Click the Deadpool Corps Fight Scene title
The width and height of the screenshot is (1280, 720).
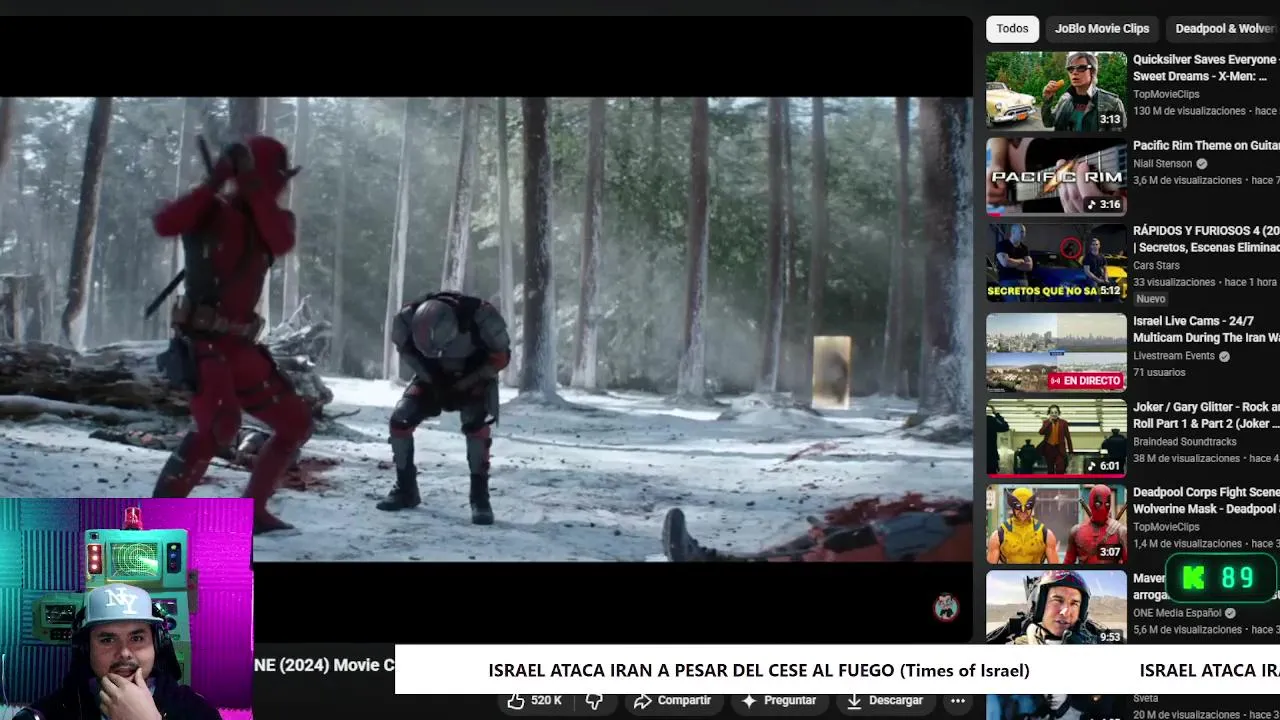[1206, 501]
